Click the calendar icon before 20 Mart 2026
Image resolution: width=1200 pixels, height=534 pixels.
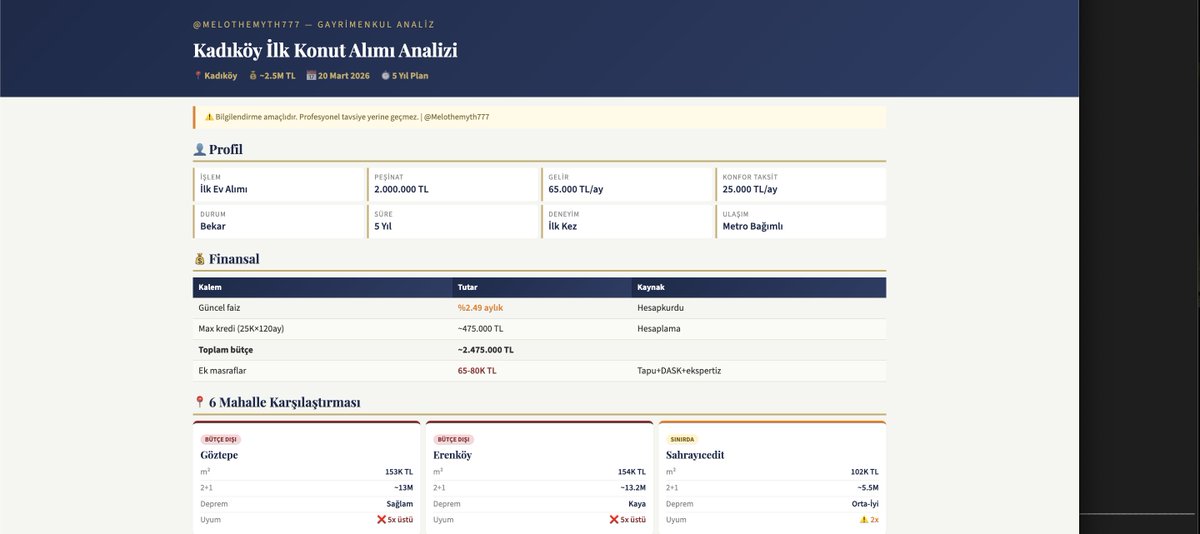coord(311,76)
